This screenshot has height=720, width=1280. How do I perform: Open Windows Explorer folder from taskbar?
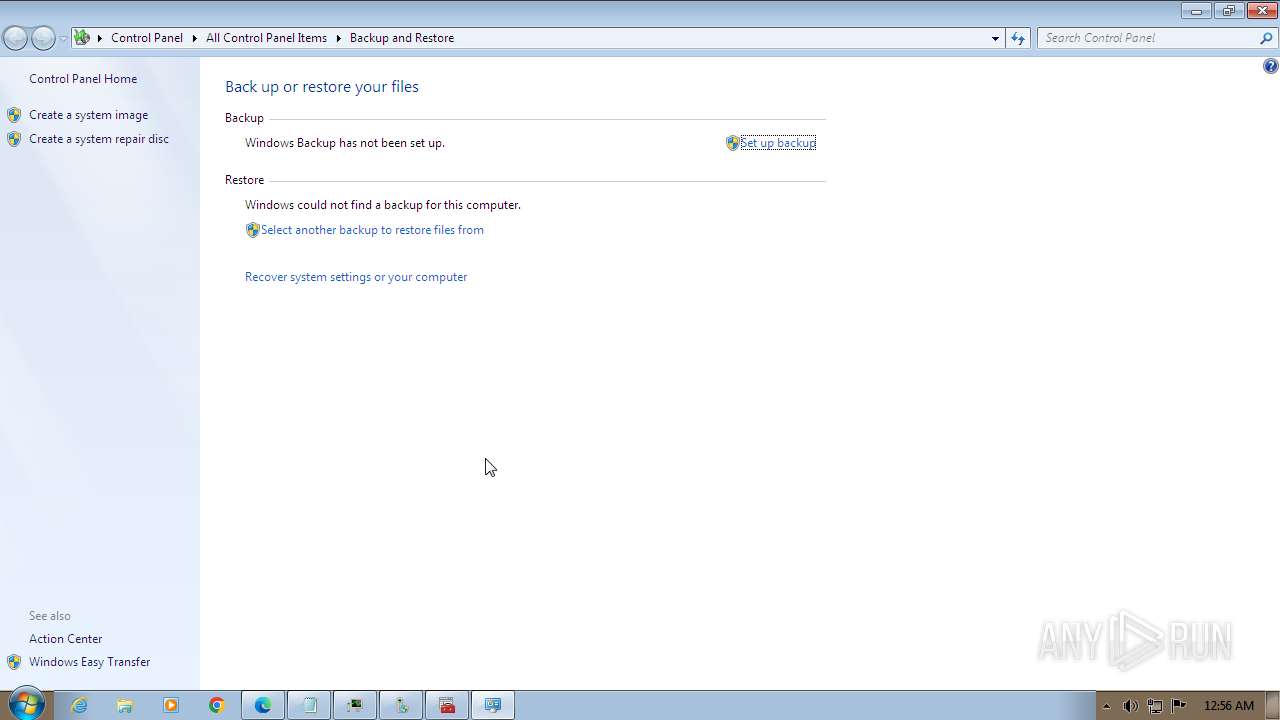[125, 705]
